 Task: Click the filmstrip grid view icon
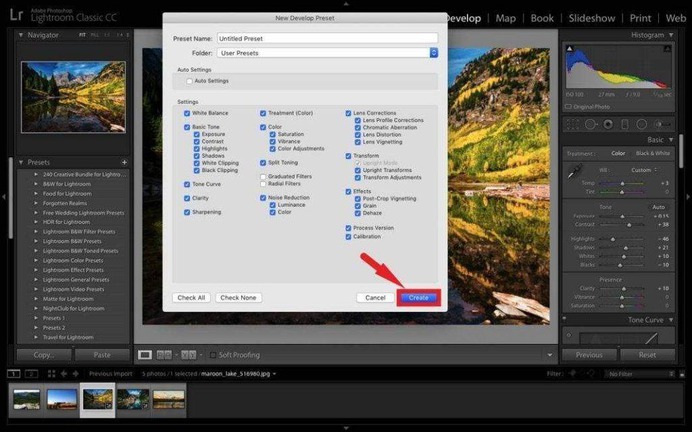click(x=52, y=374)
